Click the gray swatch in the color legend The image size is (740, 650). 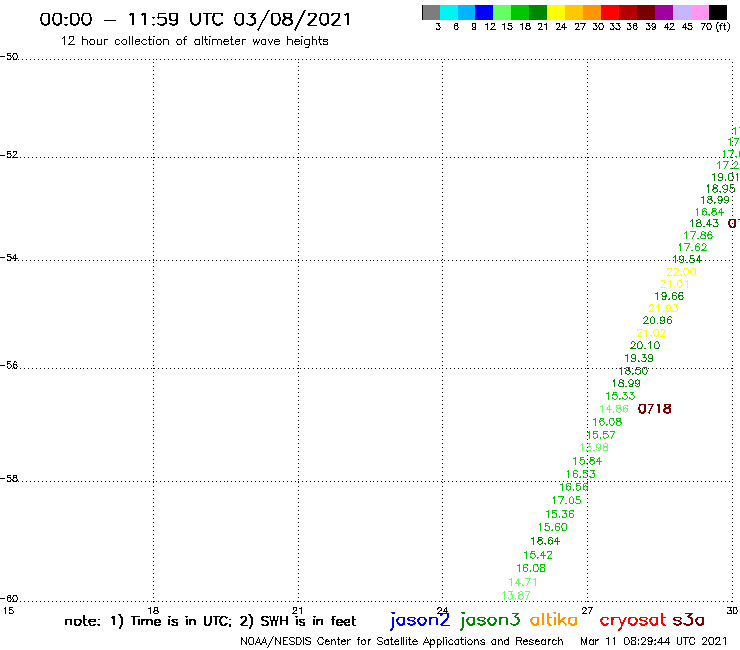tap(431, 12)
